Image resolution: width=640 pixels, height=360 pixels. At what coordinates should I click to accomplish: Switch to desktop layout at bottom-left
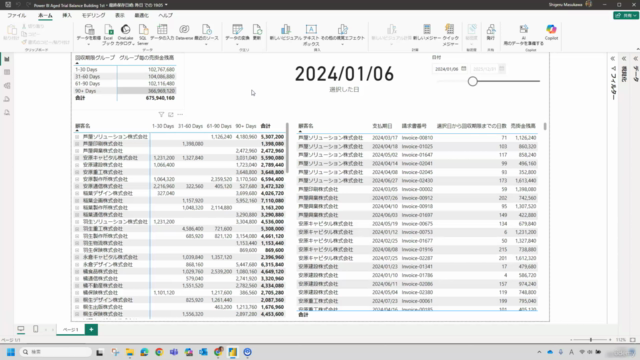[x=21, y=329]
